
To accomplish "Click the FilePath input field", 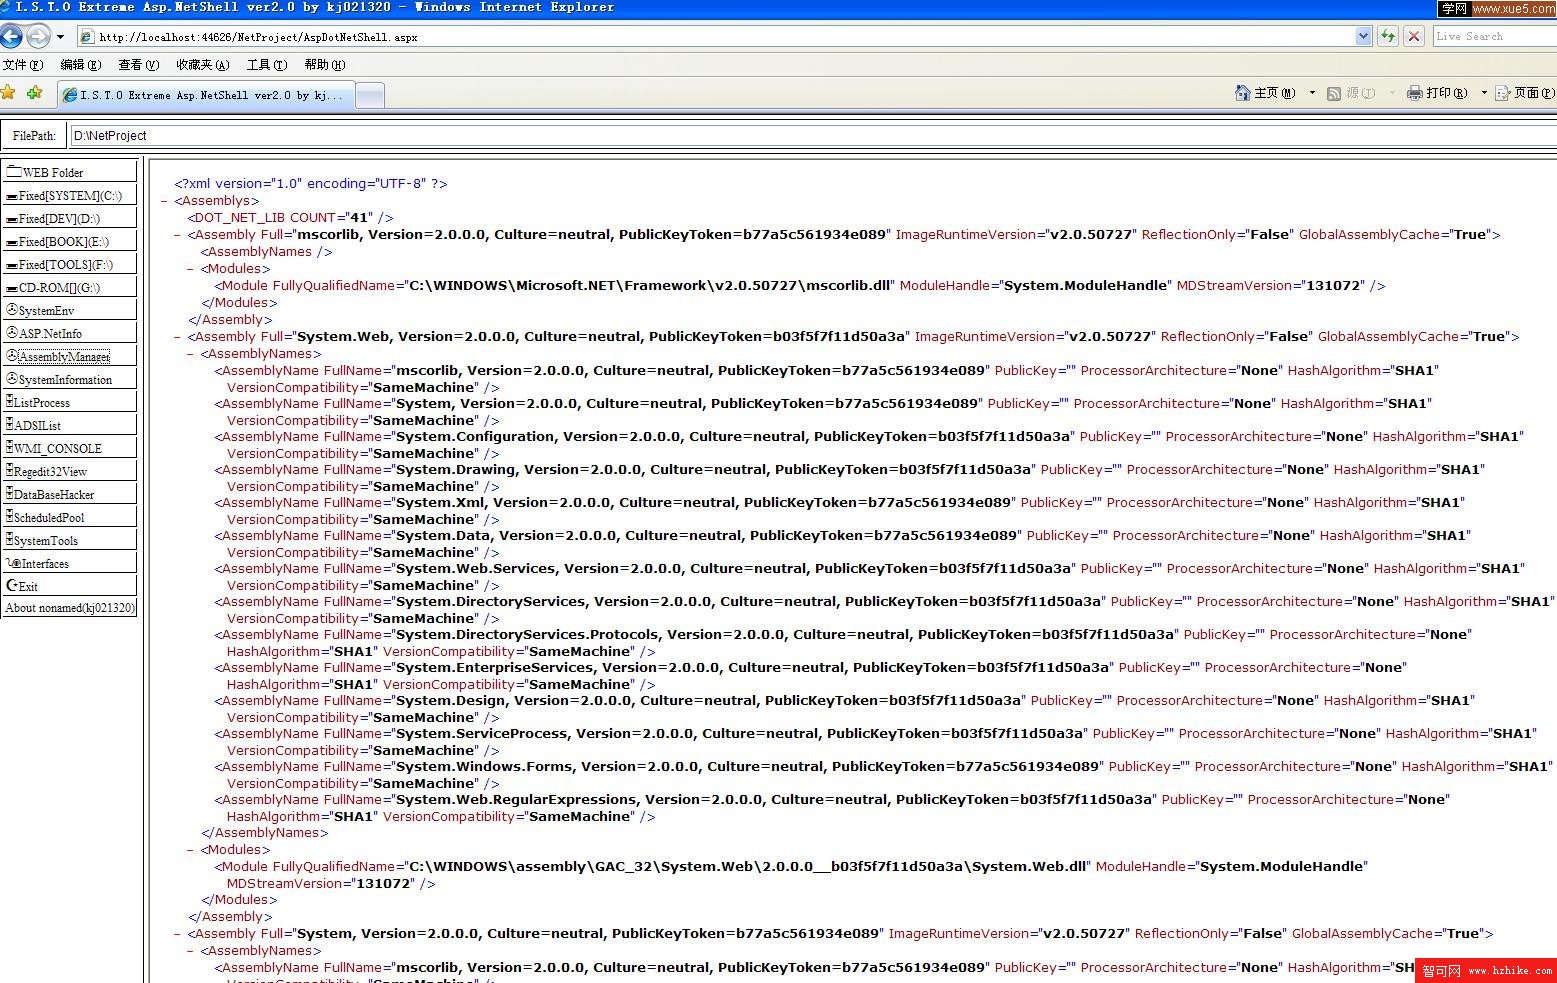I will 813,136.
